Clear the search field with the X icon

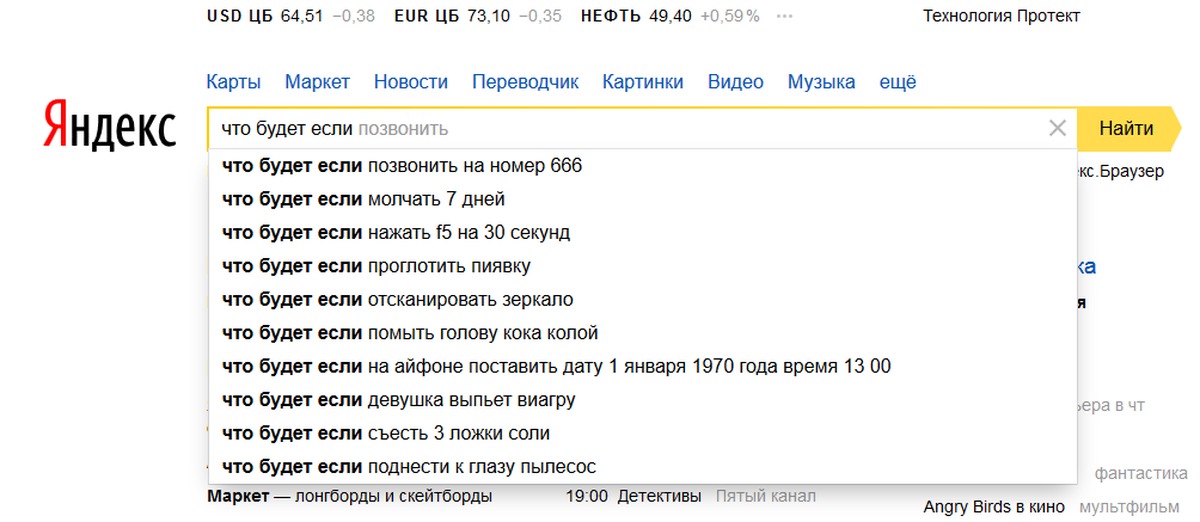click(1058, 128)
